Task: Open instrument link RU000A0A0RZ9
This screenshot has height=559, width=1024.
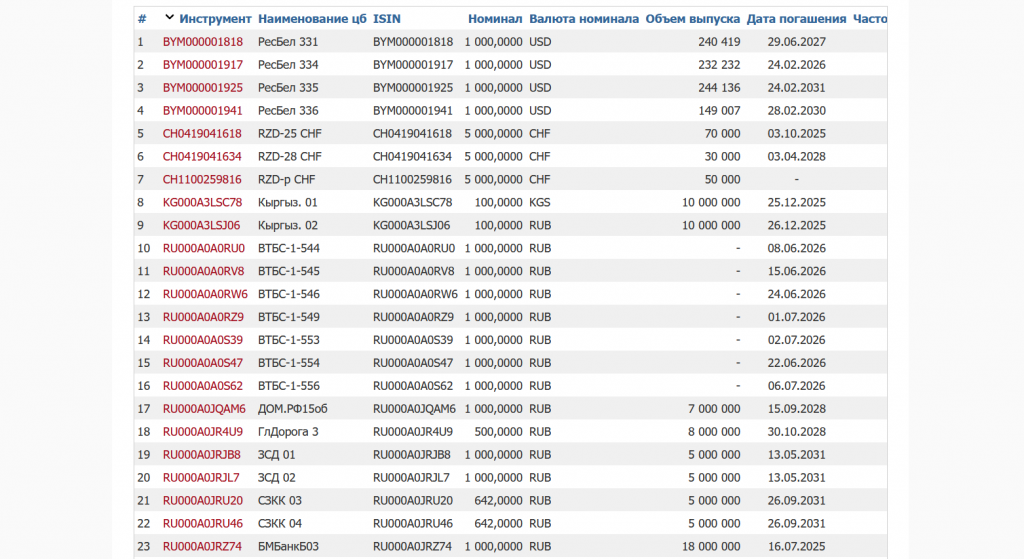Action: point(203,317)
